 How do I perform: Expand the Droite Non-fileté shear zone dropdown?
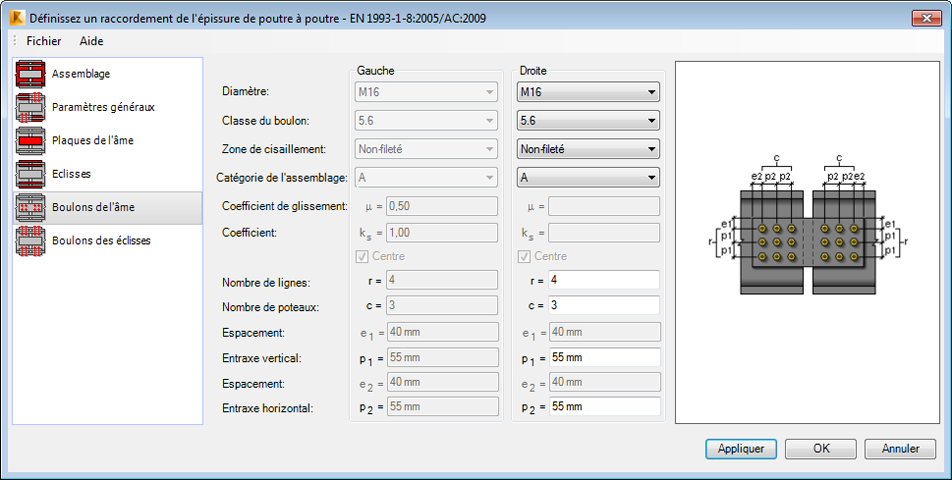(x=588, y=149)
